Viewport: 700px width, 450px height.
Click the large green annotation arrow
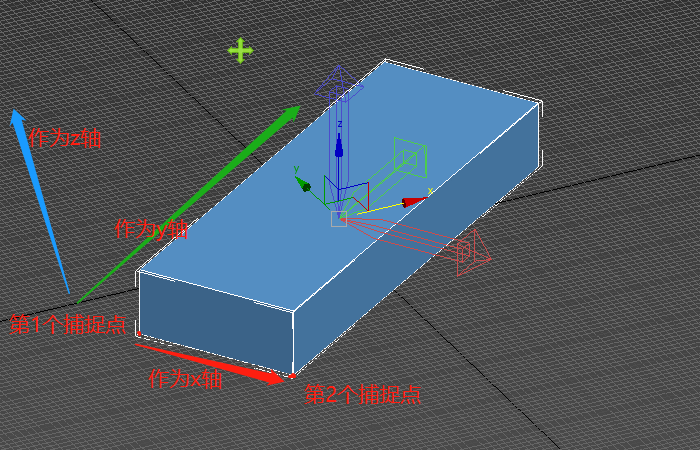click(190, 200)
